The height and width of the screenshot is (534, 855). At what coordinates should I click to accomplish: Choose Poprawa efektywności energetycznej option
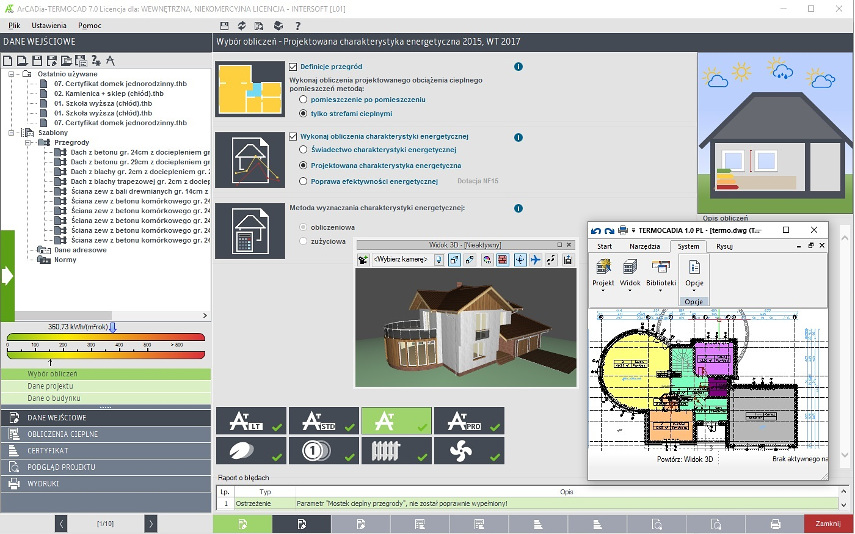tap(303, 181)
